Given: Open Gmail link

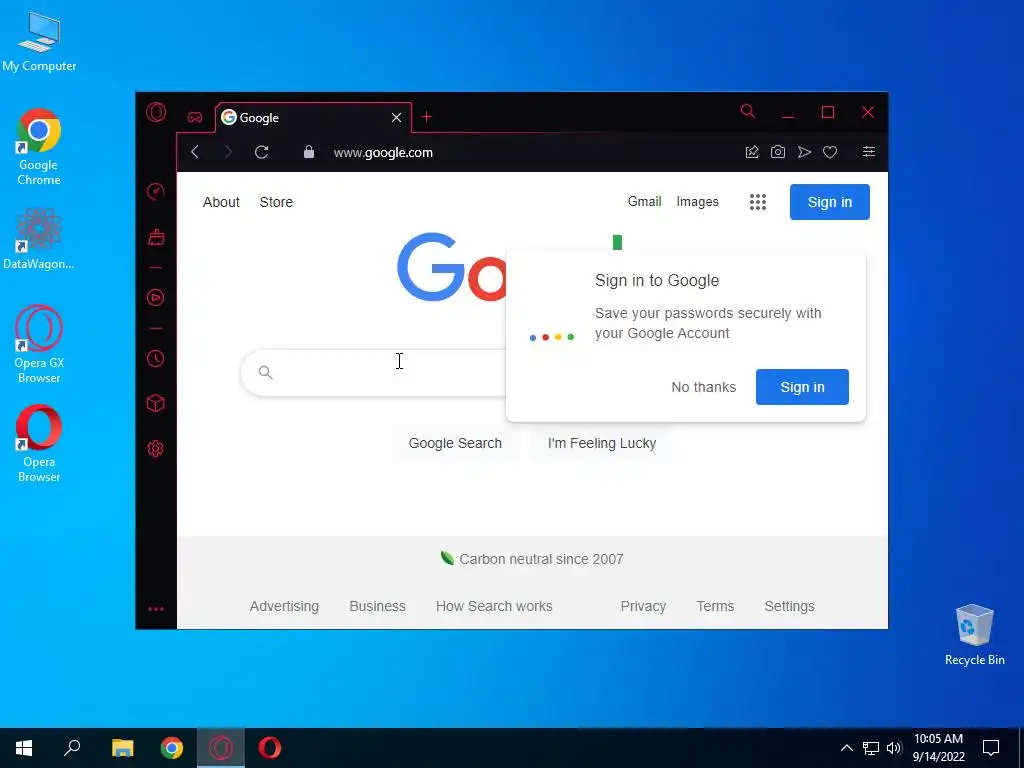Looking at the screenshot, I should click(x=645, y=201).
